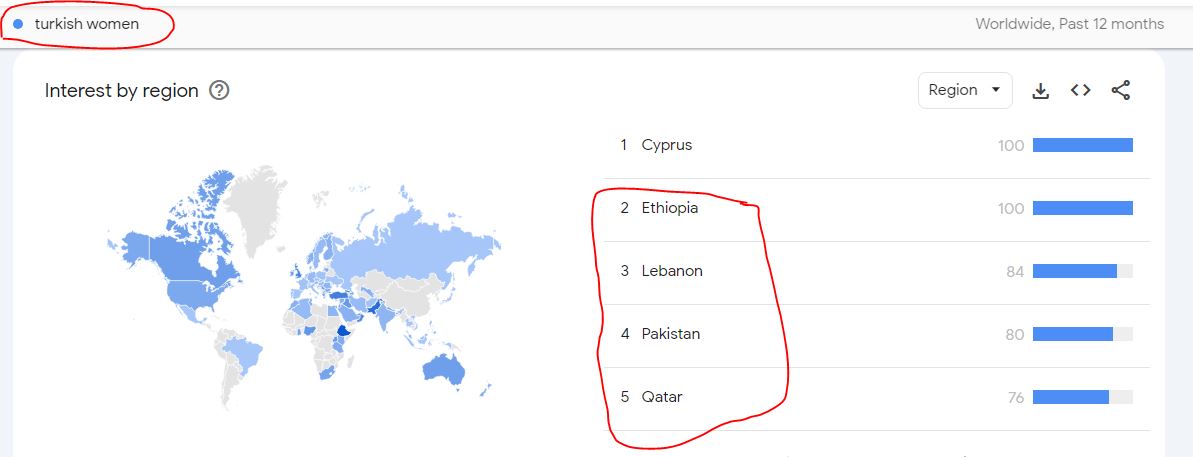Open the Region dropdown
Viewport: 1193px width, 457px height.
[964, 90]
